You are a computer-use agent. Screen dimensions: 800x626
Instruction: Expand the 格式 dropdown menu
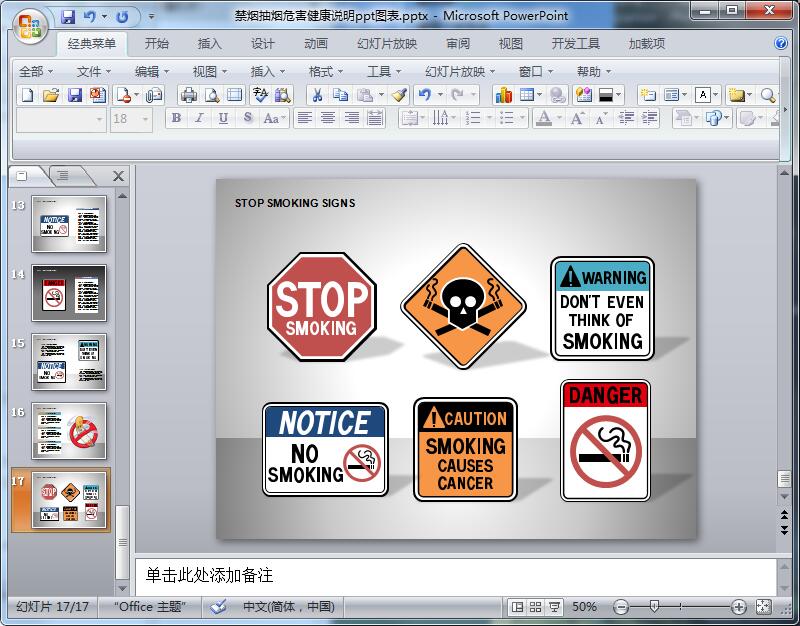pyautogui.click(x=326, y=71)
